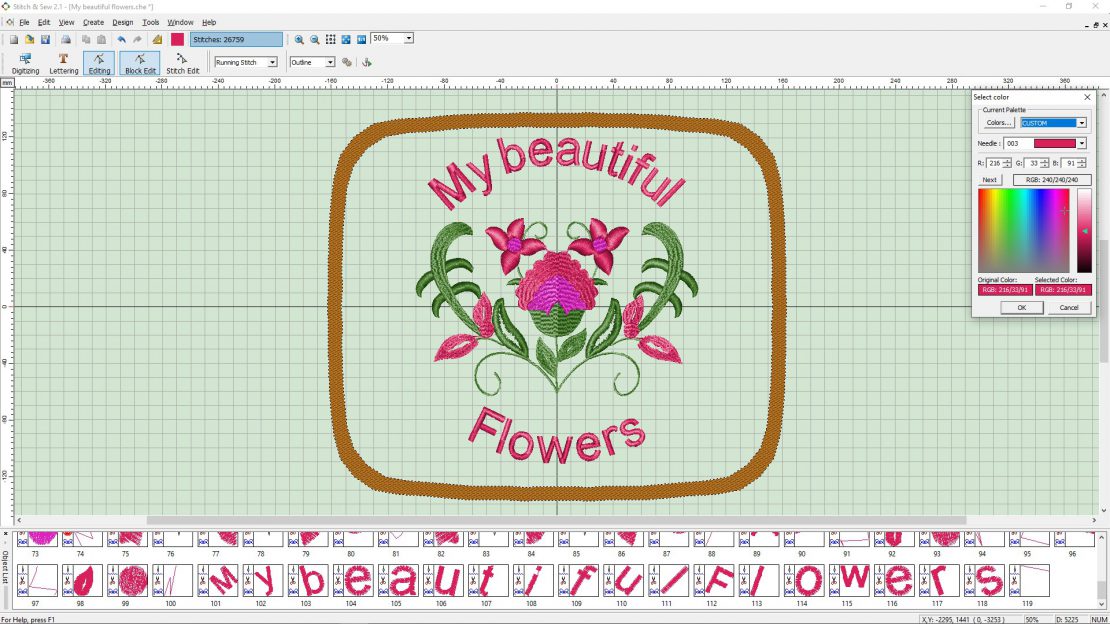
Task: Open the Running Stitch type dropdown
Action: 272,62
